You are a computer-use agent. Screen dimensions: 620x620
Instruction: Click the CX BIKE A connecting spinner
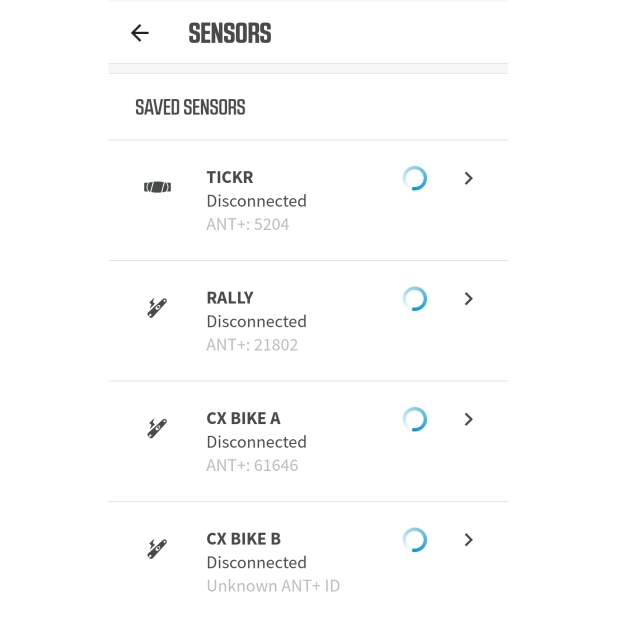click(x=414, y=419)
